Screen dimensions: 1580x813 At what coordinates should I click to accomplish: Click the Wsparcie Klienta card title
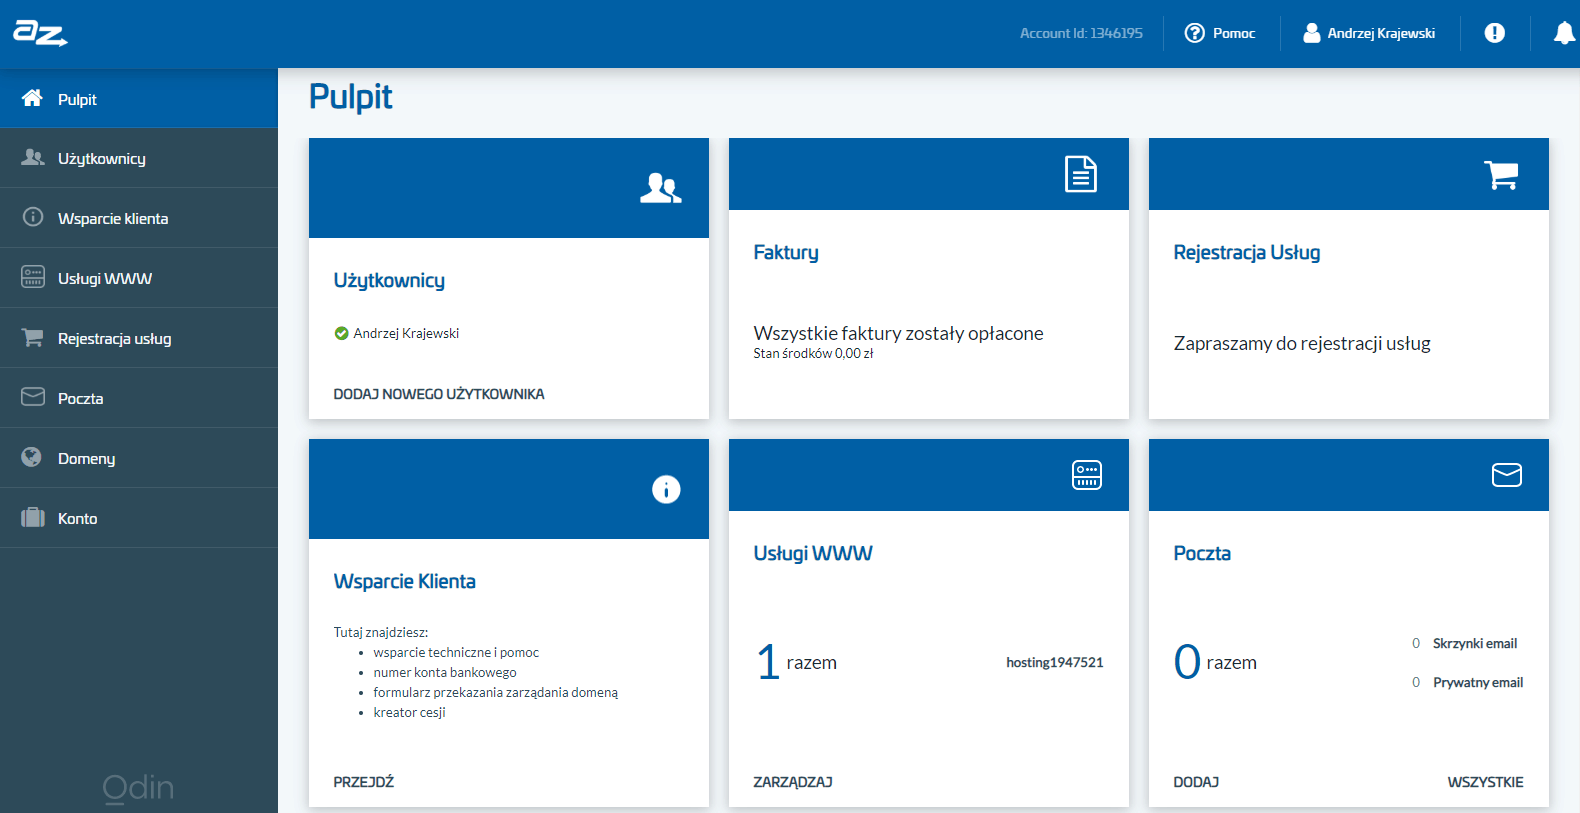click(x=404, y=581)
